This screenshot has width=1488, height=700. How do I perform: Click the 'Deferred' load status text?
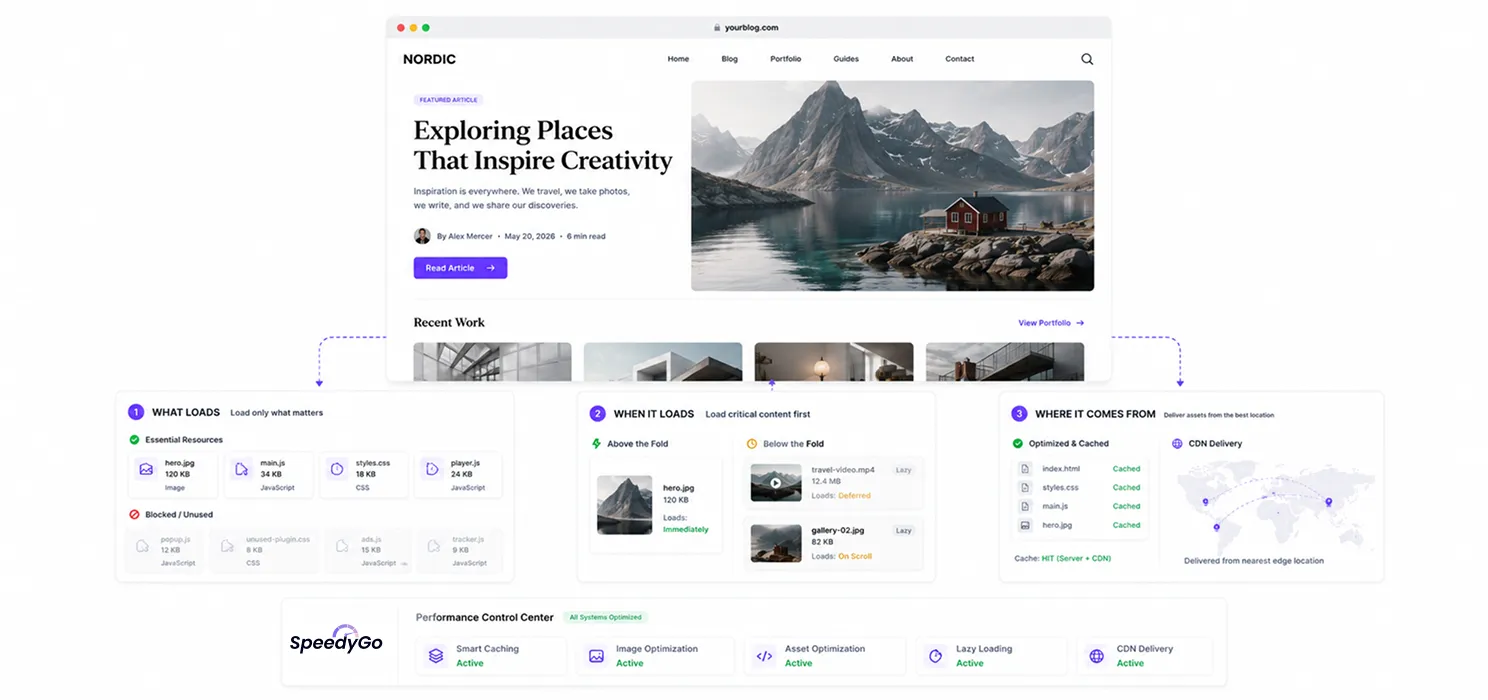tap(854, 495)
